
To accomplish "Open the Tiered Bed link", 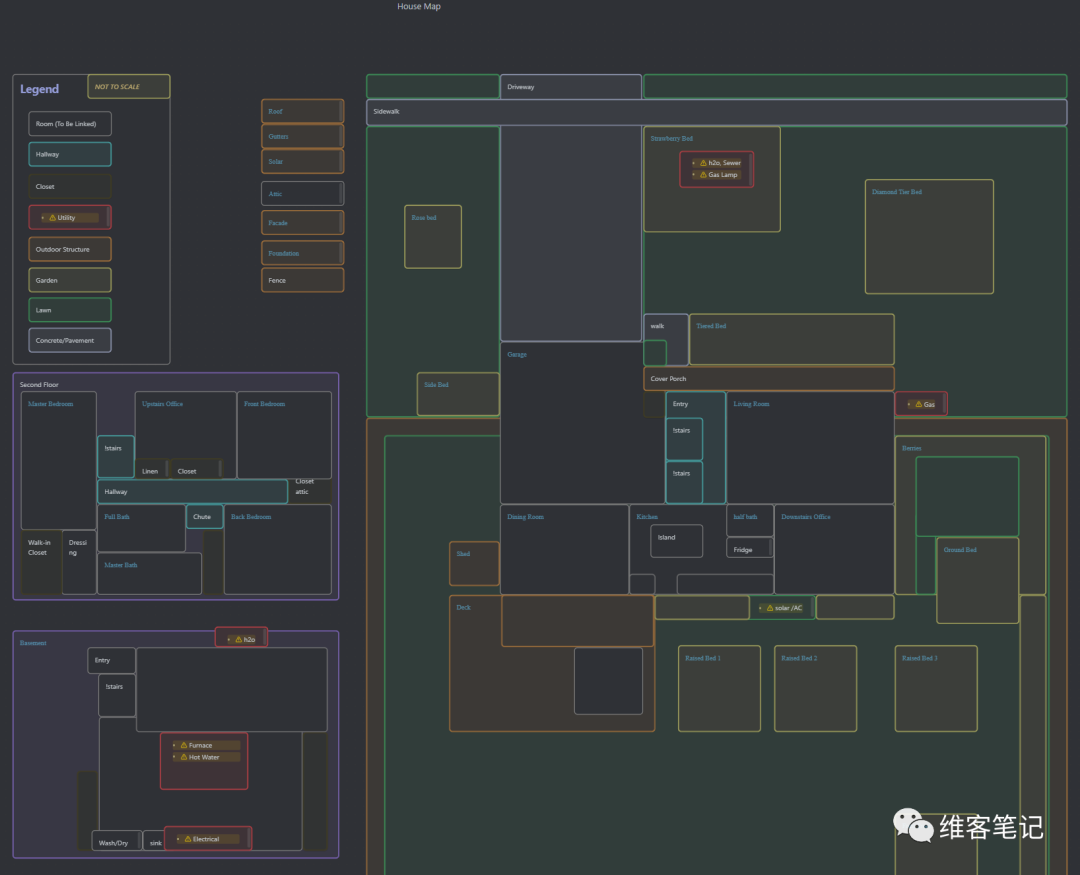I will (x=711, y=327).
